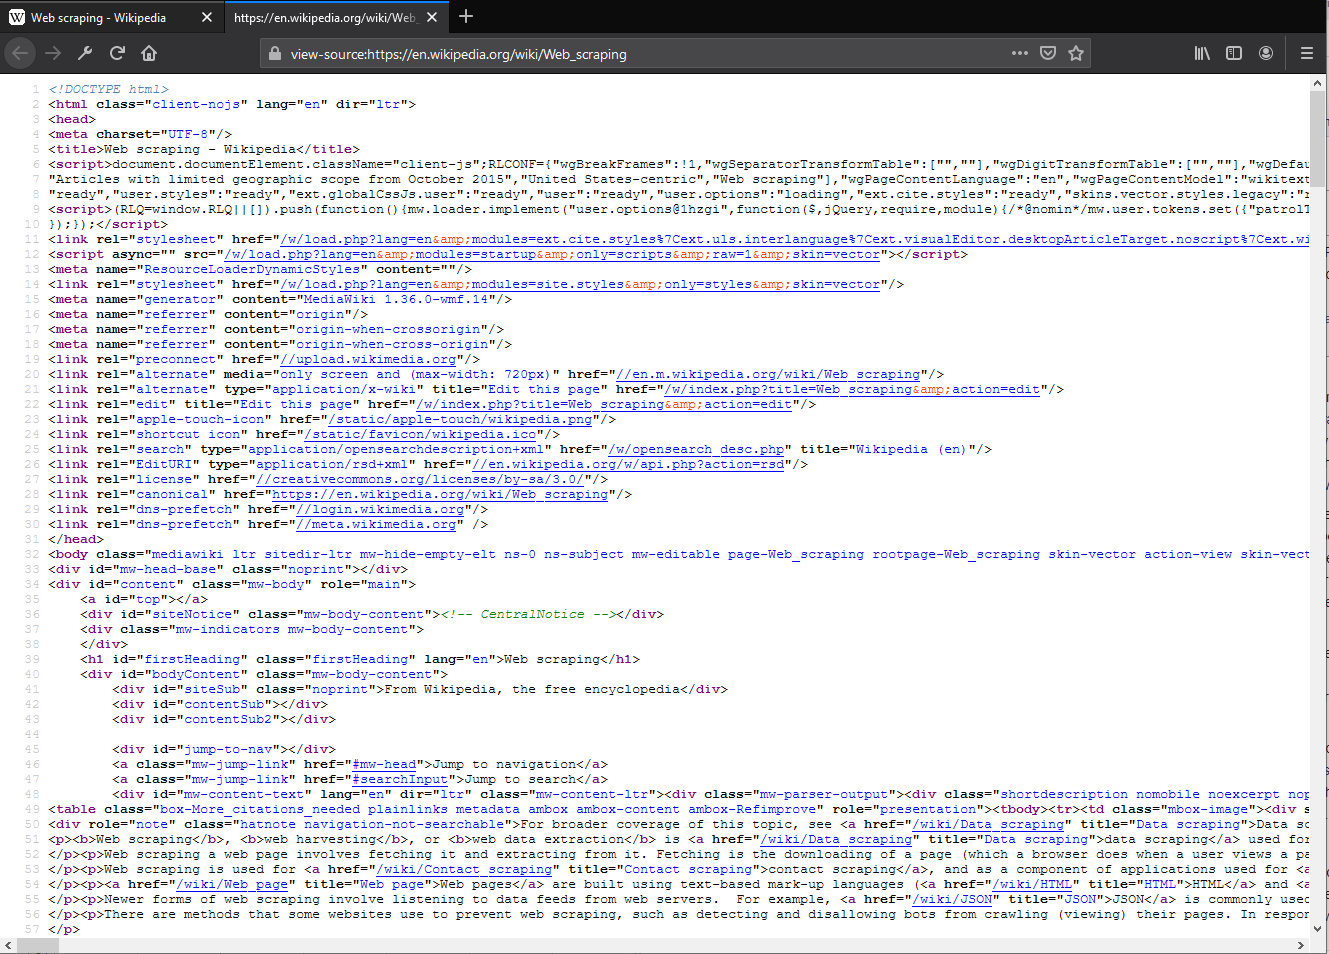The width and height of the screenshot is (1329, 954).
Task: Close the Web scraping - Wikipedia tab
Action: 206,17
